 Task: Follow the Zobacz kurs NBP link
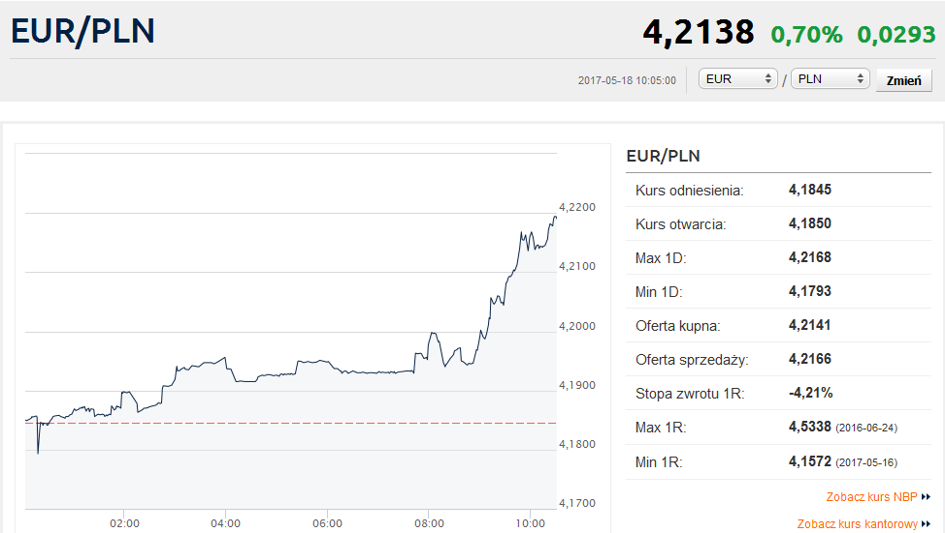pyautogui.click(x=871, y=497)
